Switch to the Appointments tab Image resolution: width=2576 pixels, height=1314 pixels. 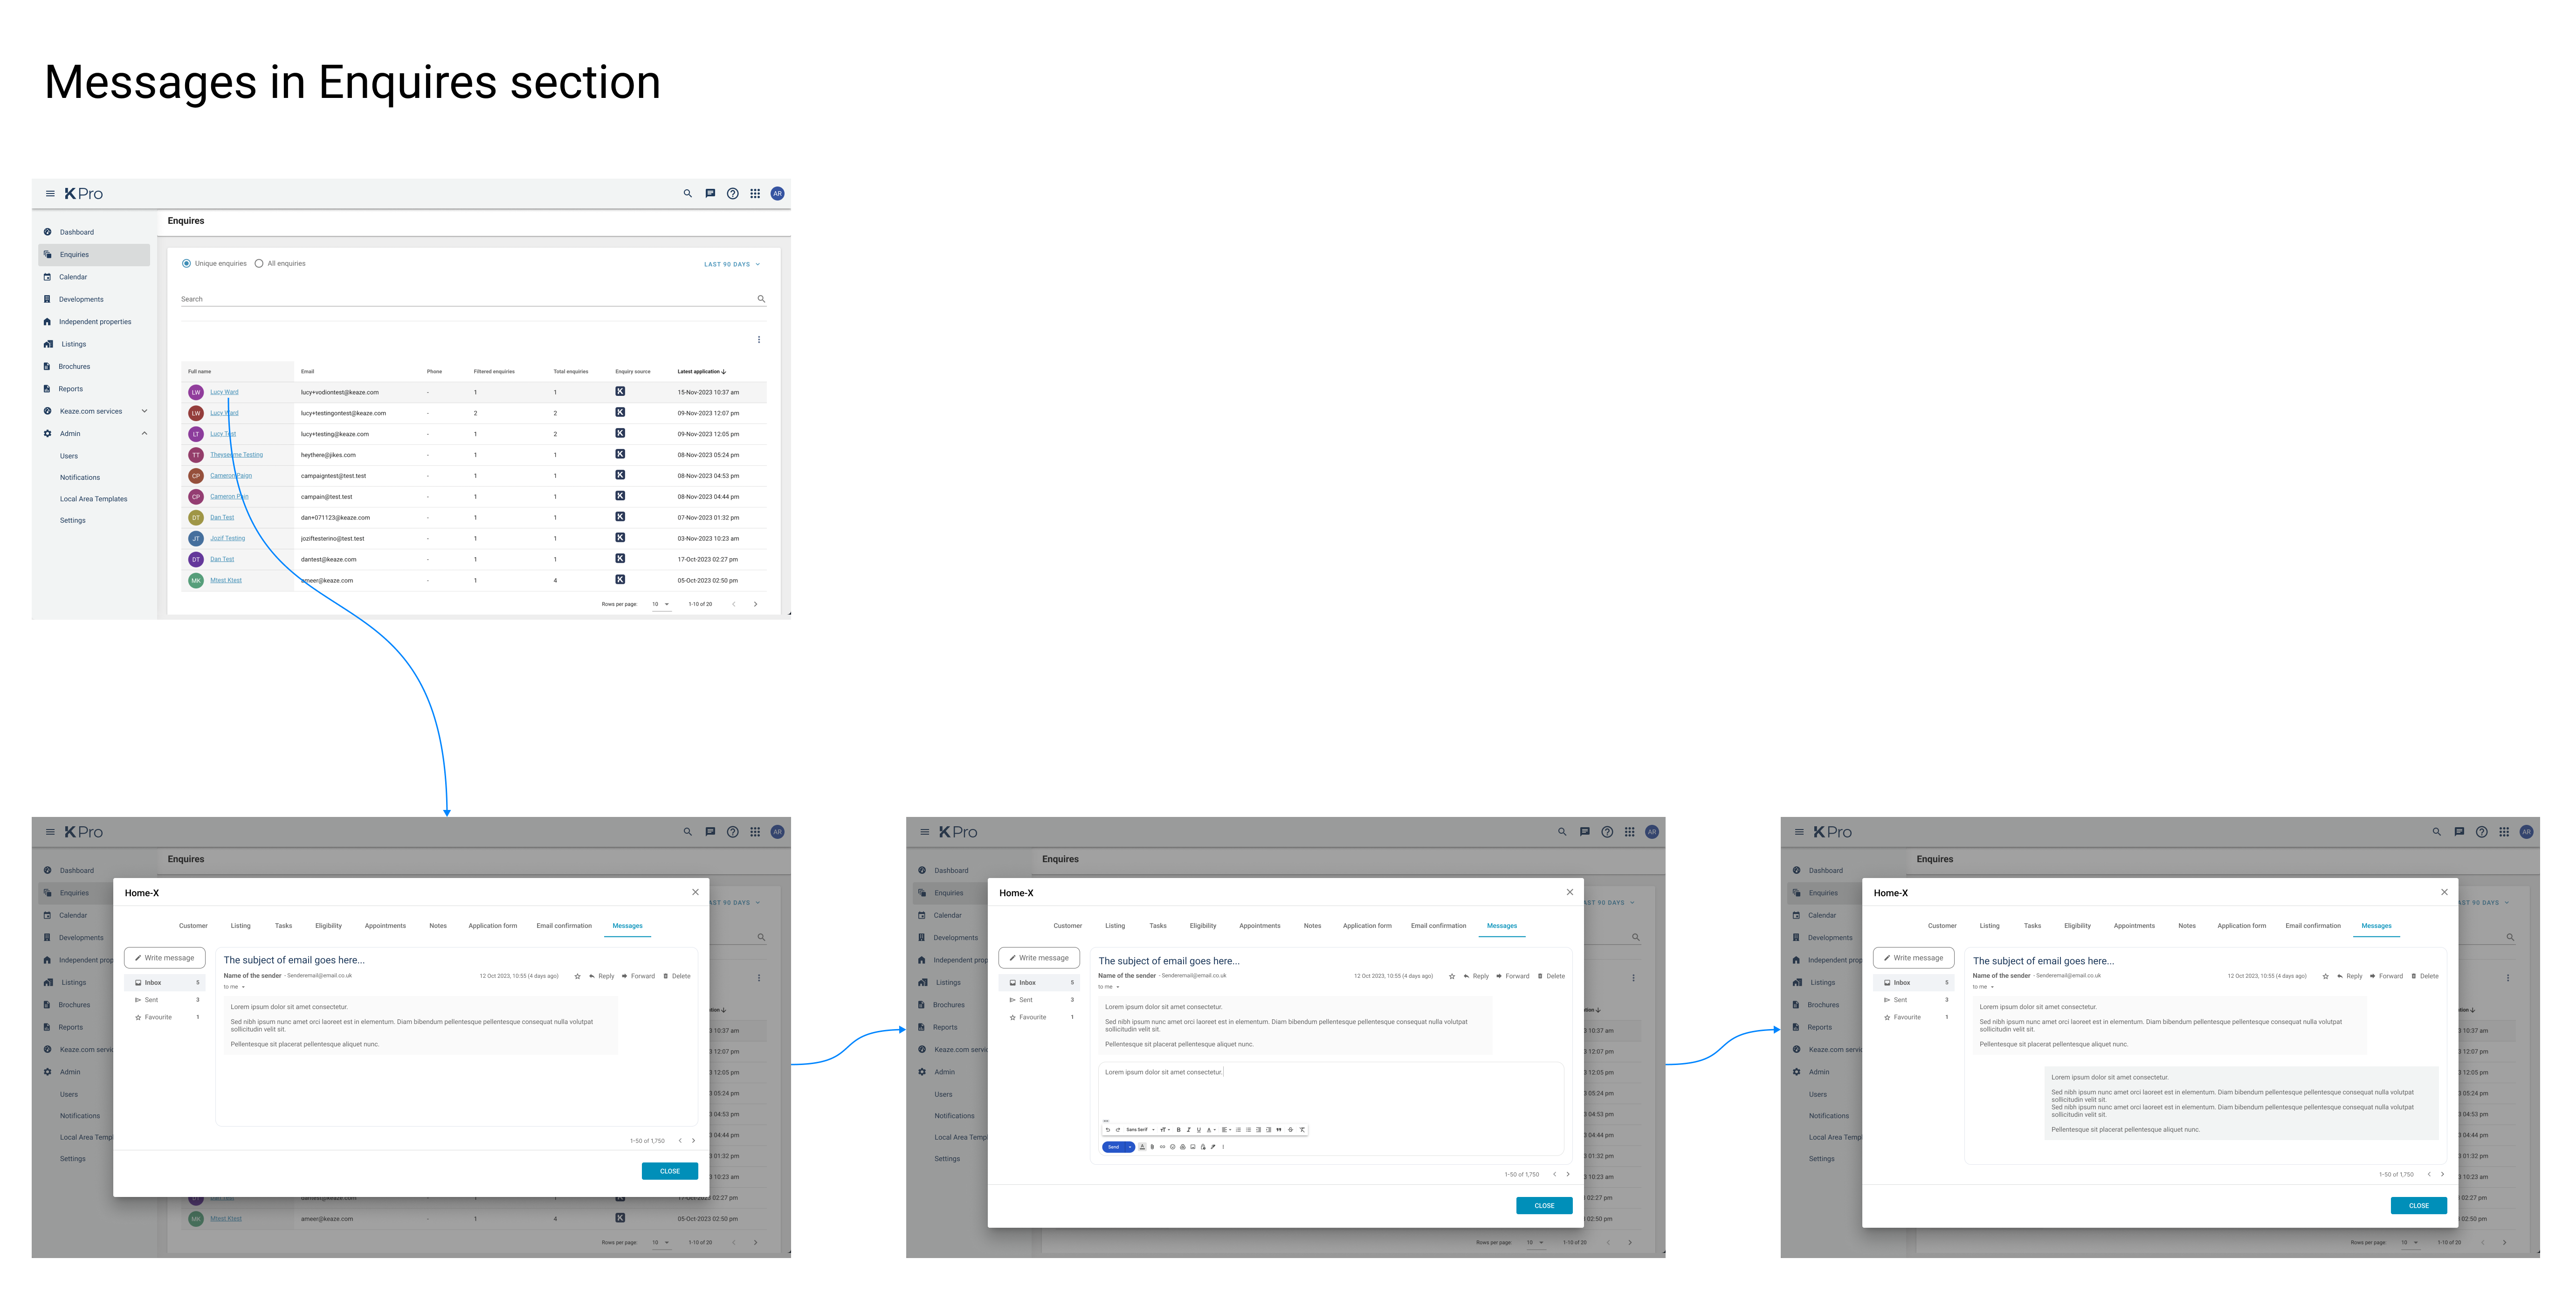pyautogui.click(x=1260, y=926)
